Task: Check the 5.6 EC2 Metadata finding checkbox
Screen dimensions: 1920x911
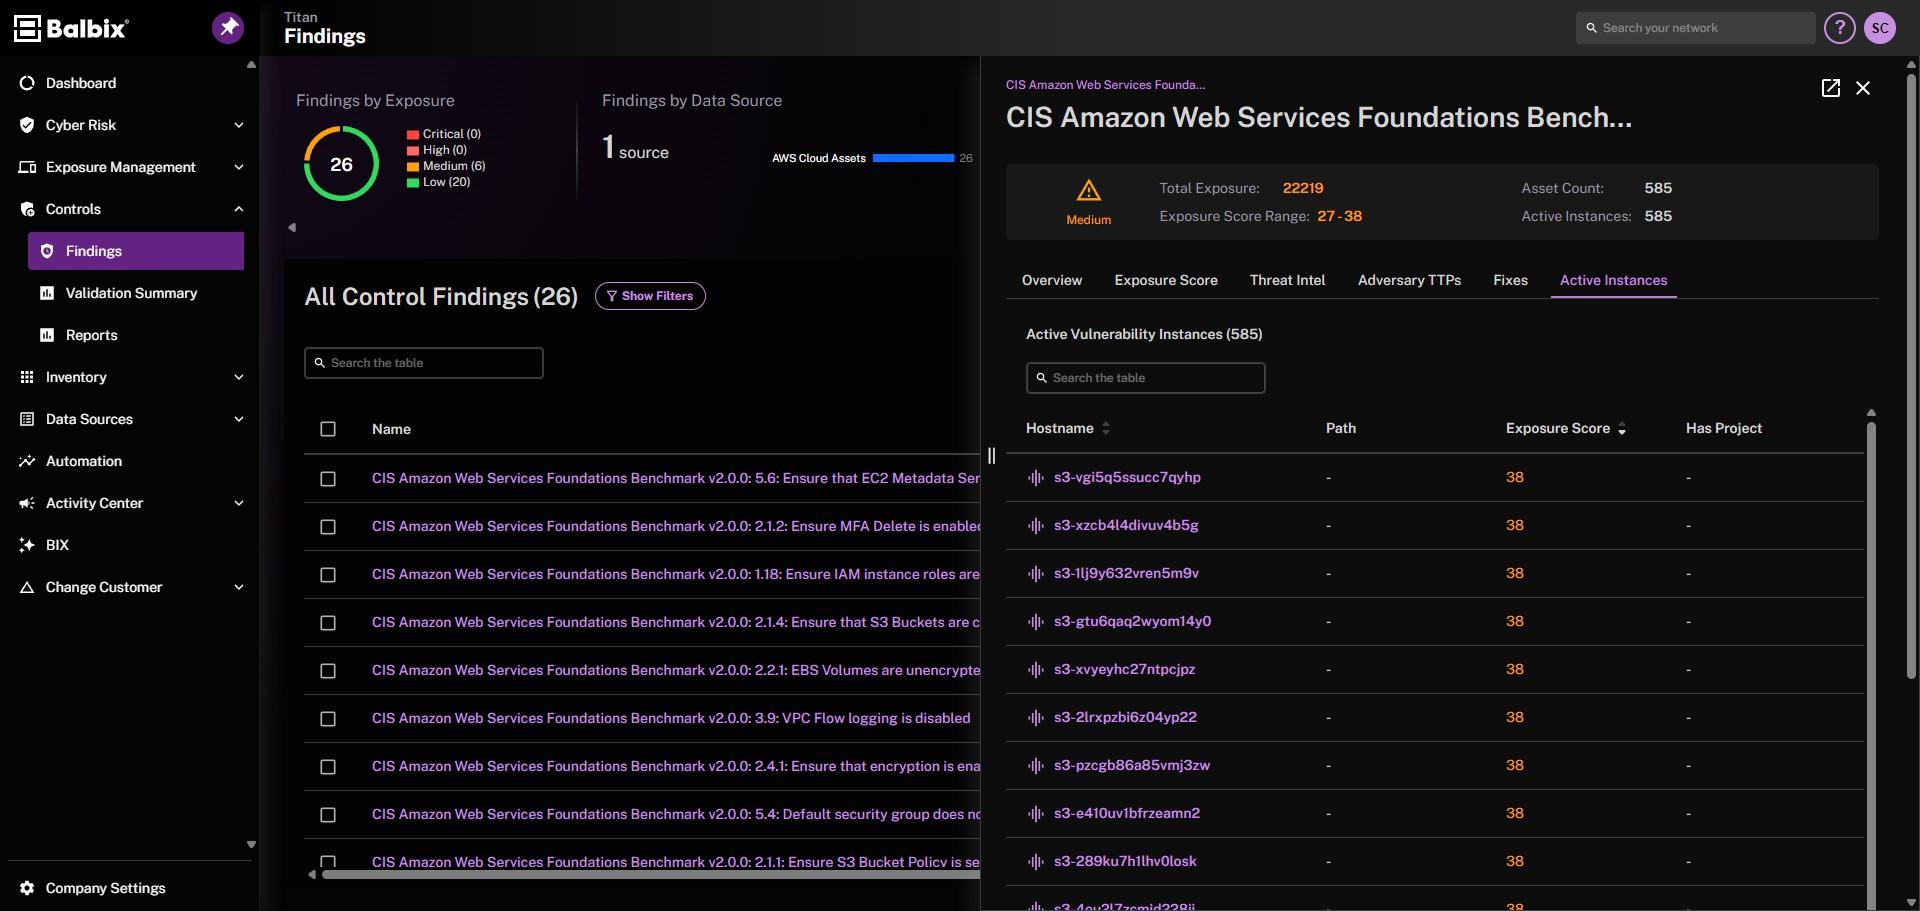Action: click(328, 479)
